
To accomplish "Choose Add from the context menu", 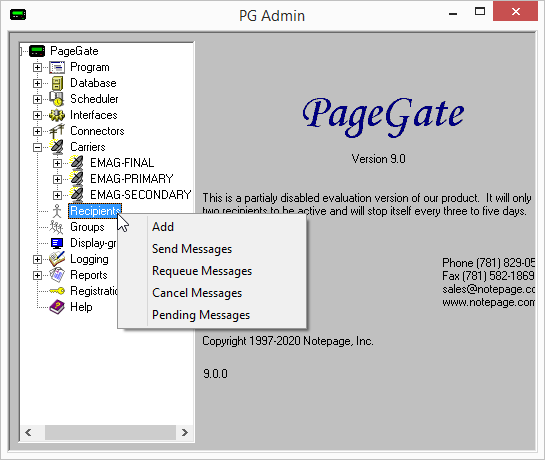I will [212, 227].
